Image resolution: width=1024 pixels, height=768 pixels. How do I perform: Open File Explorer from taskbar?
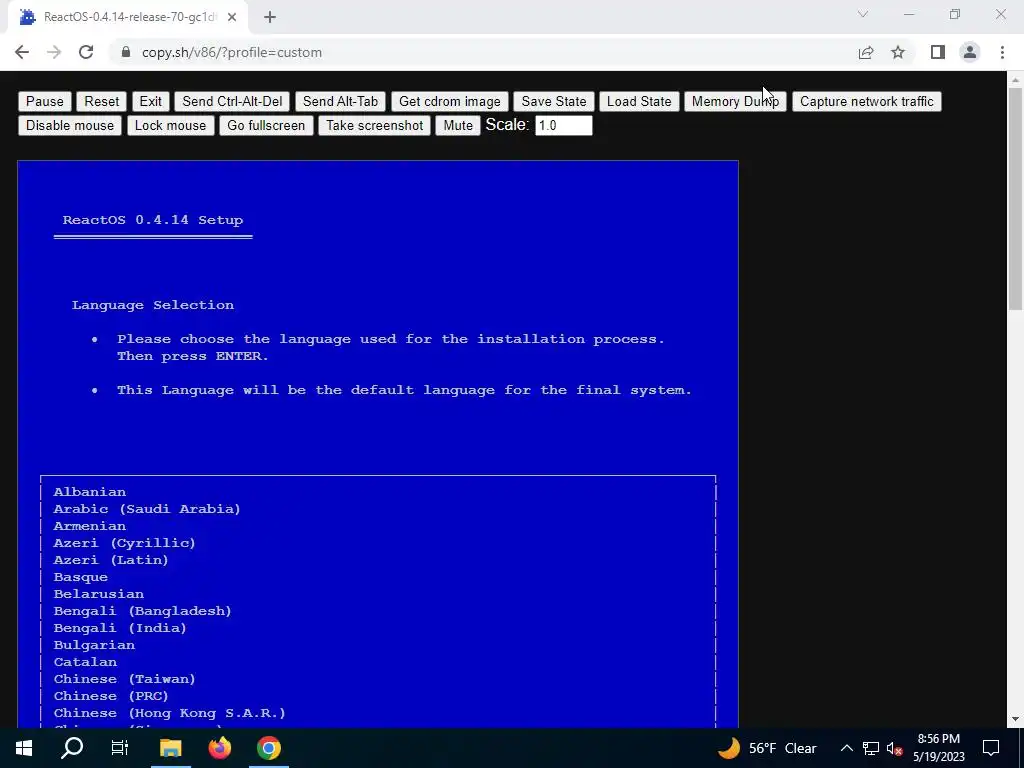(x=170, y=748)
